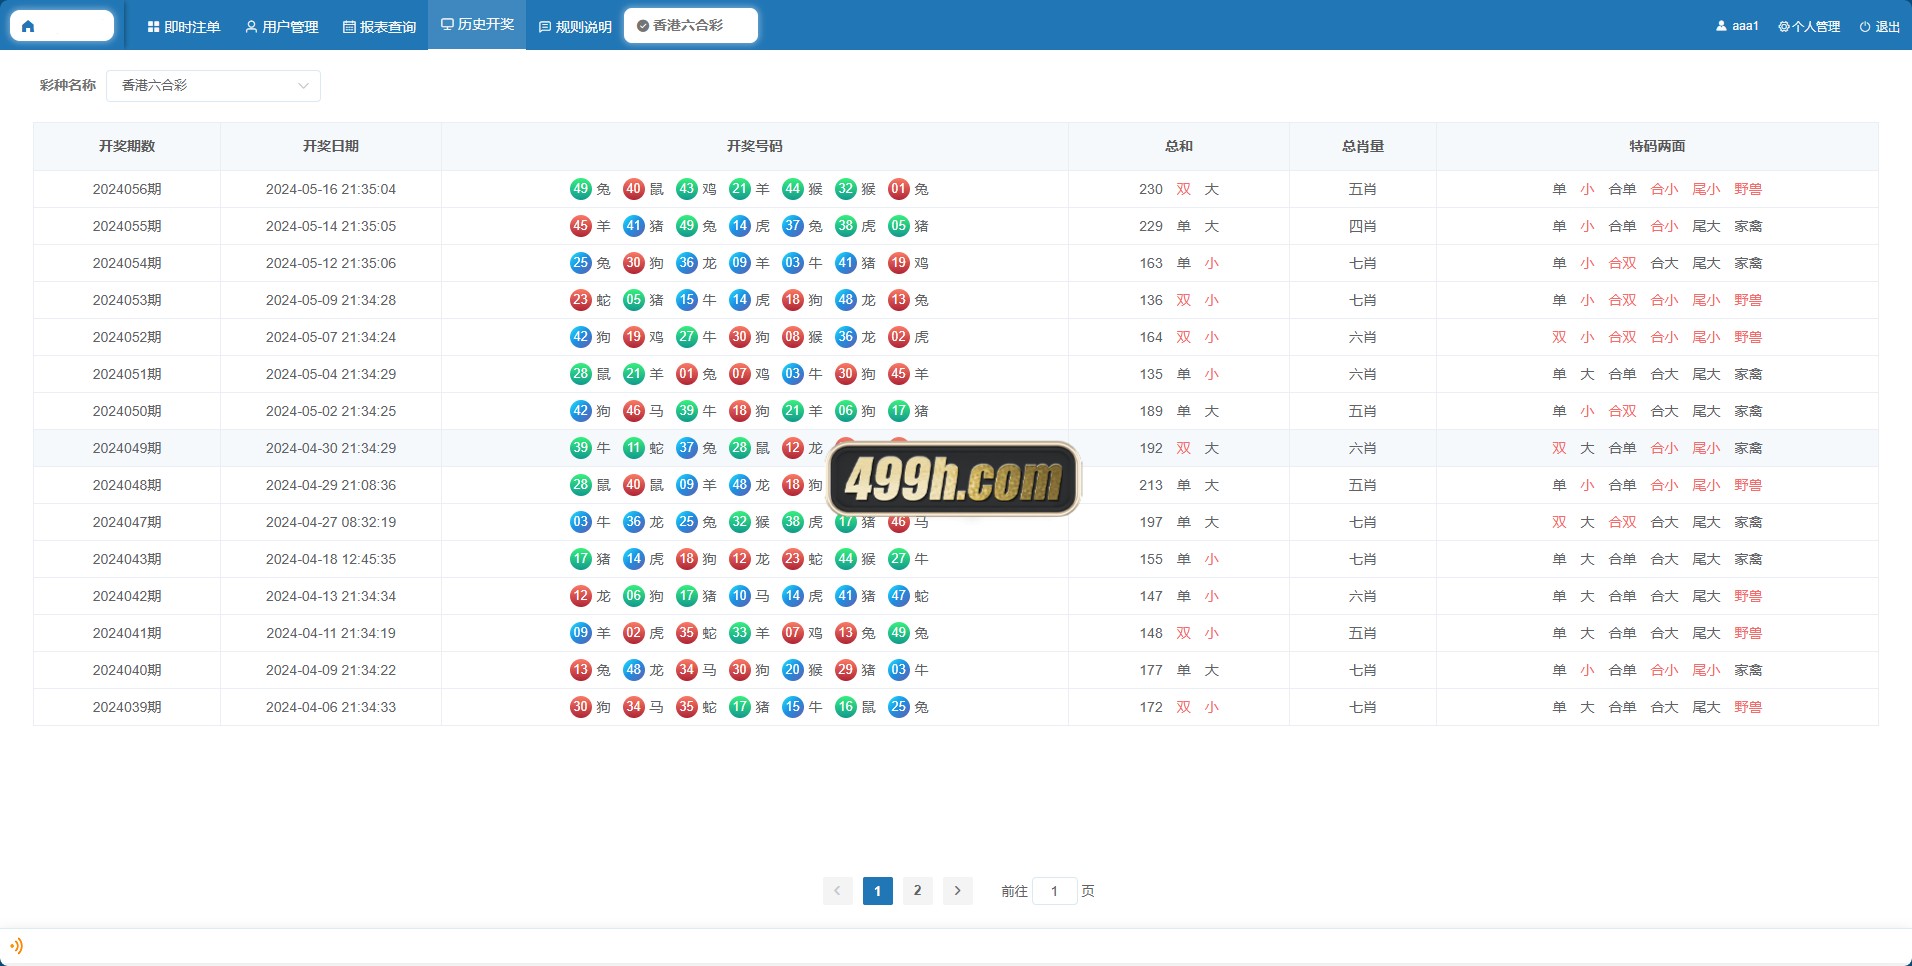Click the 退出 logout link
This screenshot has height=966, width=1912.
pos(1879,27)
